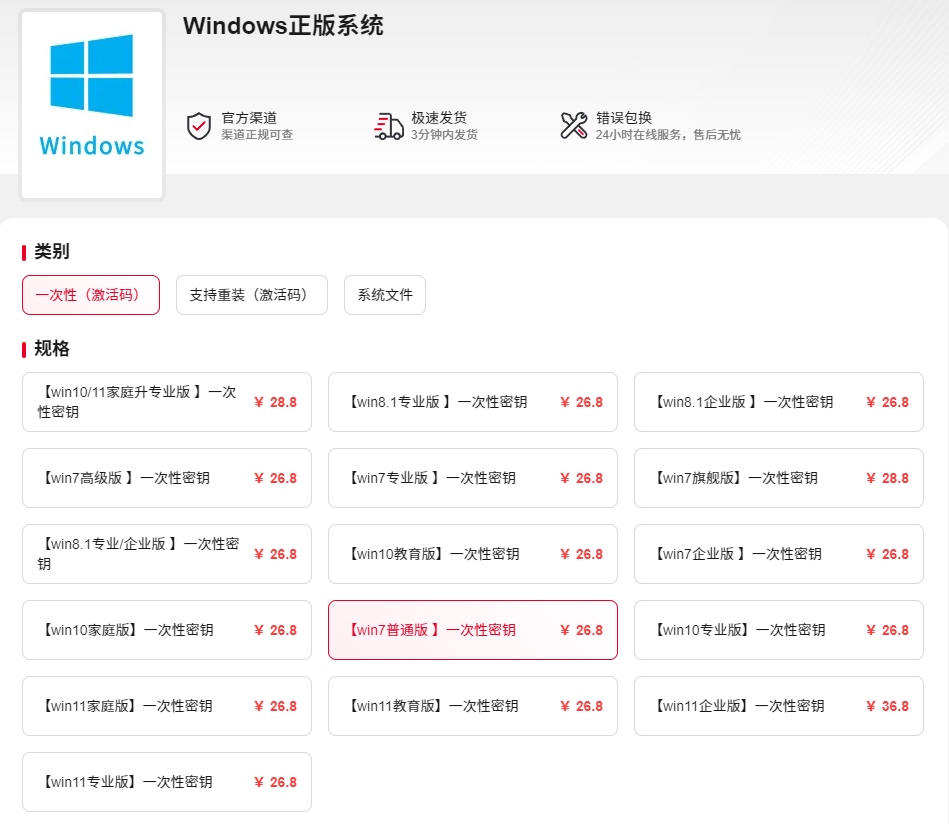
Task: Click the 错误包换 label
Action: [x=624, y=118]
